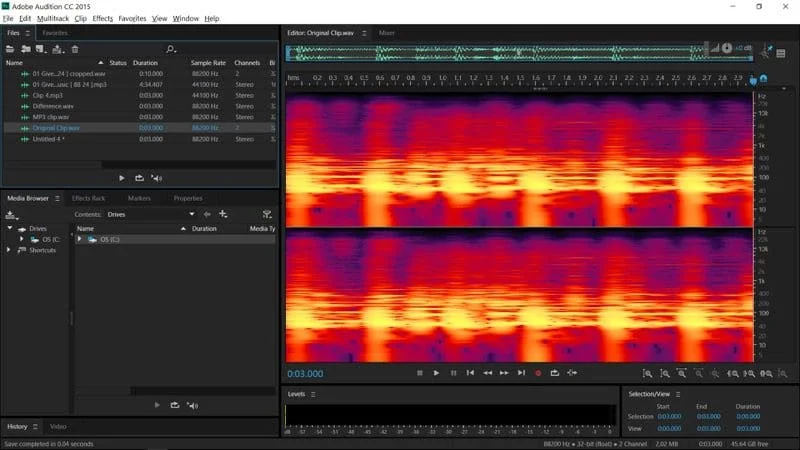Click Open File icon in Files panel
This screenshot has width=800, height=450.
(x=10, y=49)
